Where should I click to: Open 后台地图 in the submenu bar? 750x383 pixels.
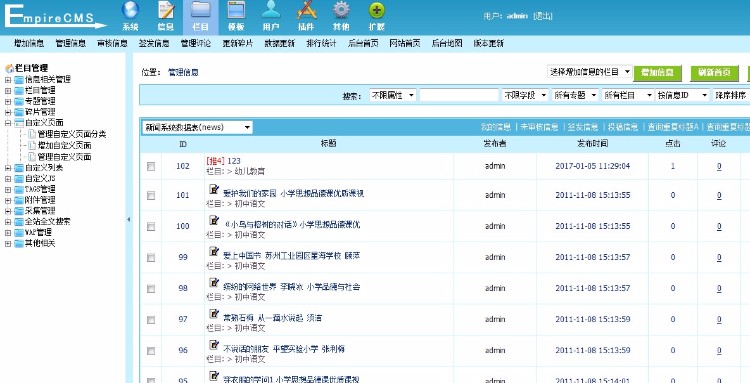[447, 43]
